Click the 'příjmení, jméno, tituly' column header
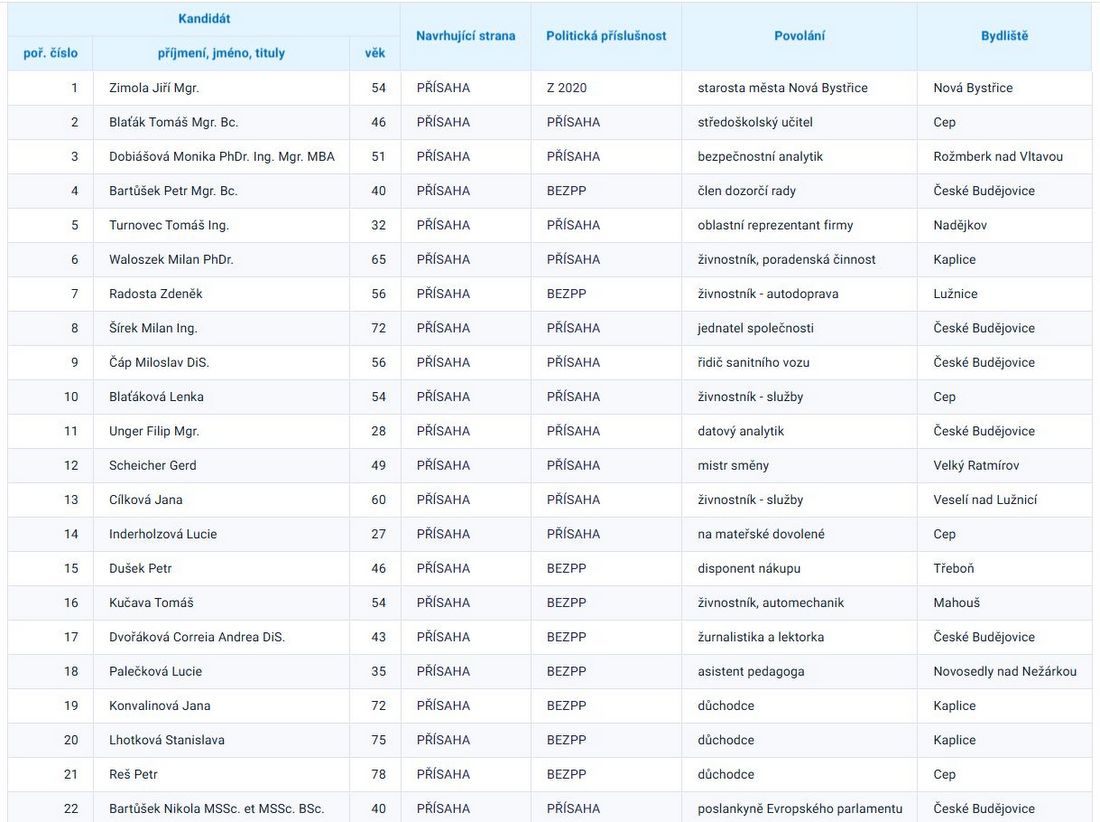This screenshot has height=822, width=1100. [x=221, y=53]
